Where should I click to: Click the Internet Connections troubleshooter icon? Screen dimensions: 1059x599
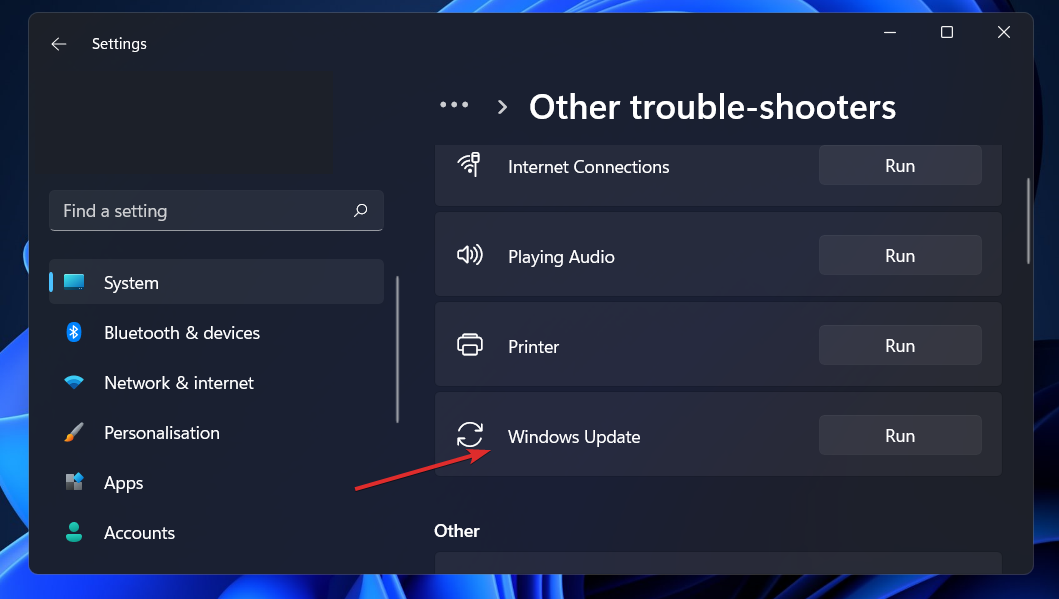(x=470, y=165)
